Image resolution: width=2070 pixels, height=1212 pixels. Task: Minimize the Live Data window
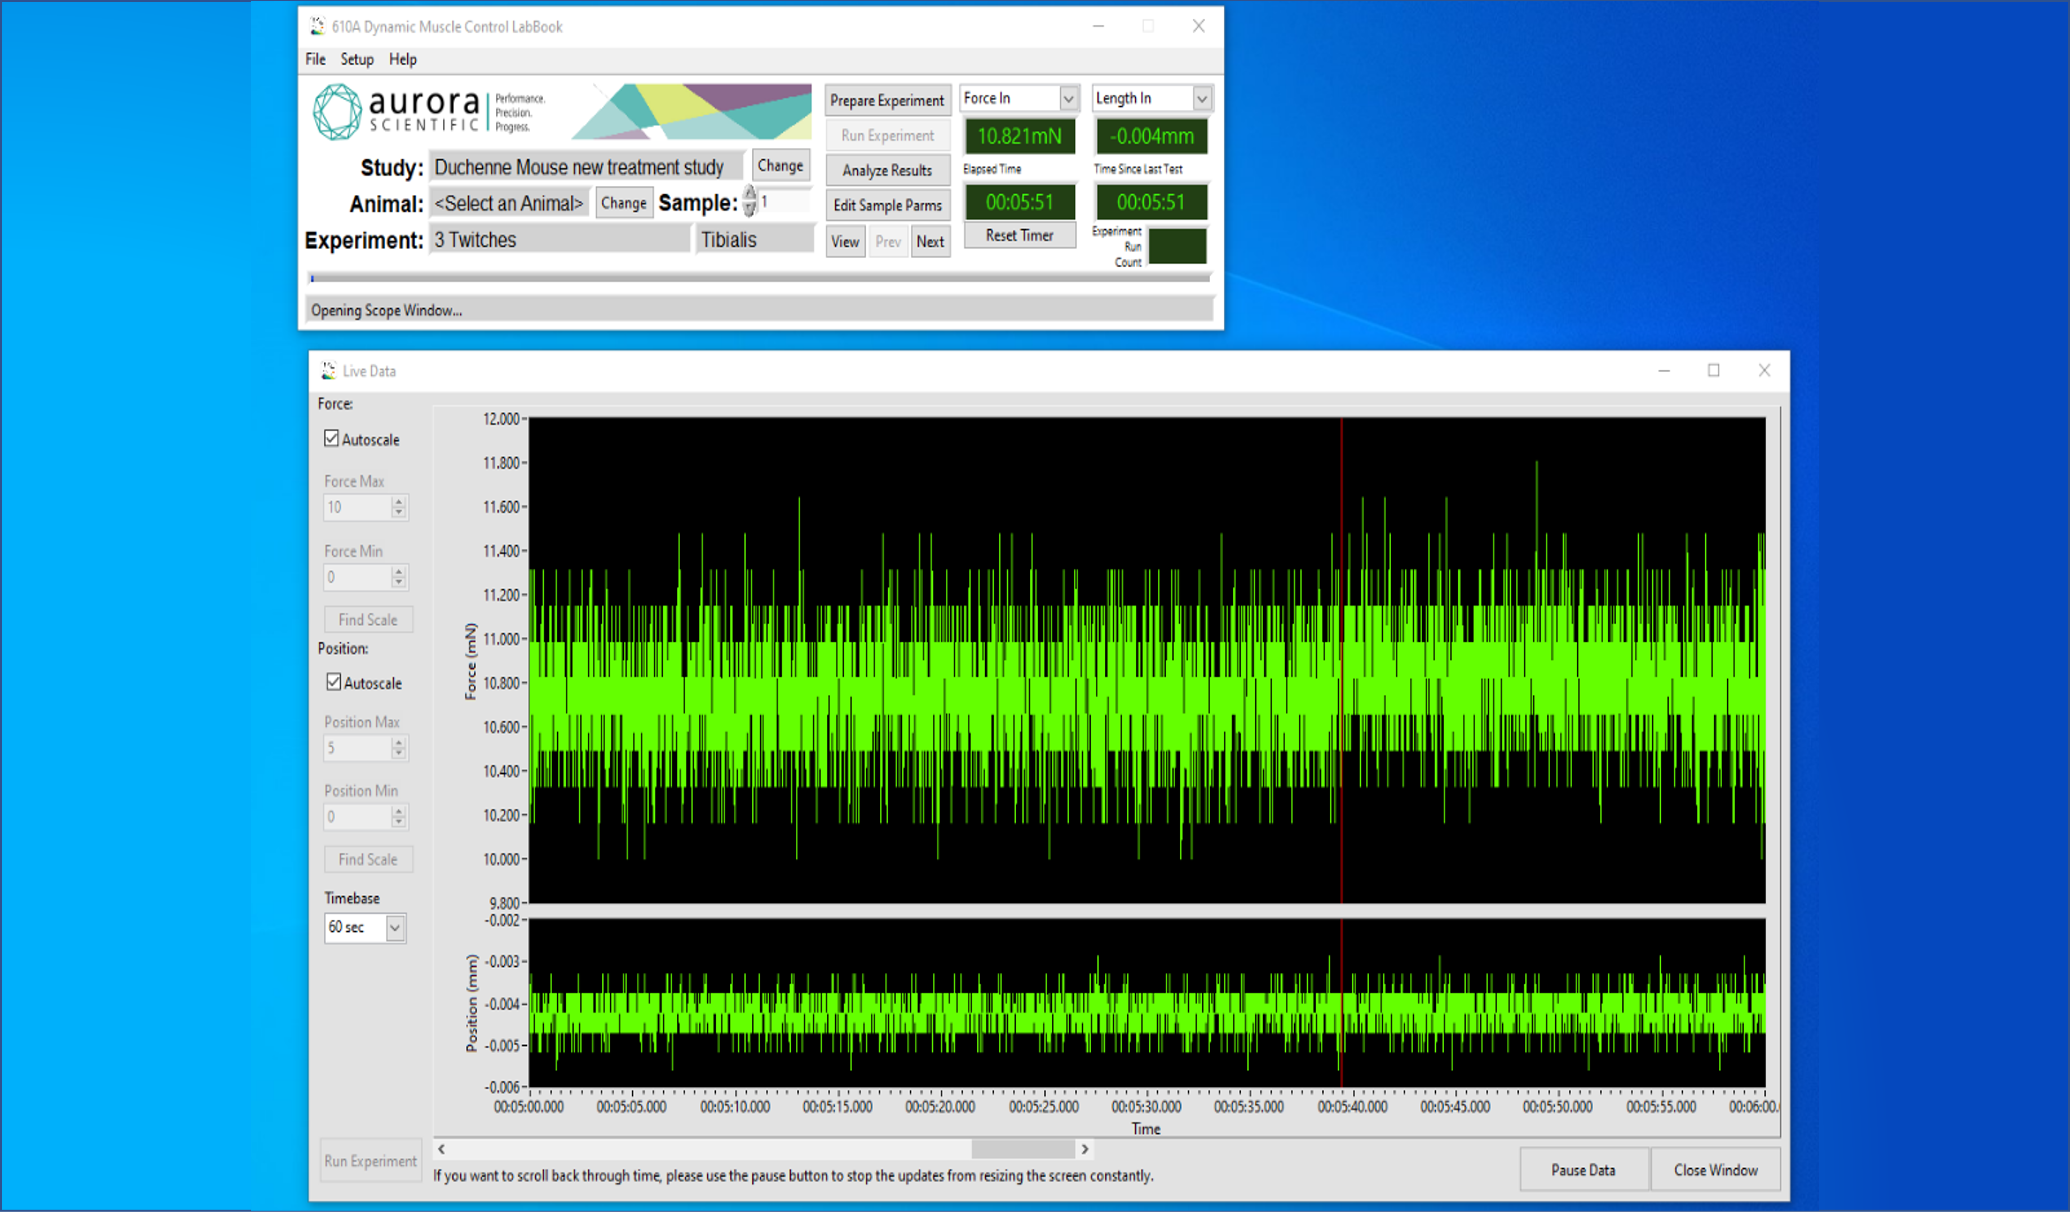[1664, 371]
